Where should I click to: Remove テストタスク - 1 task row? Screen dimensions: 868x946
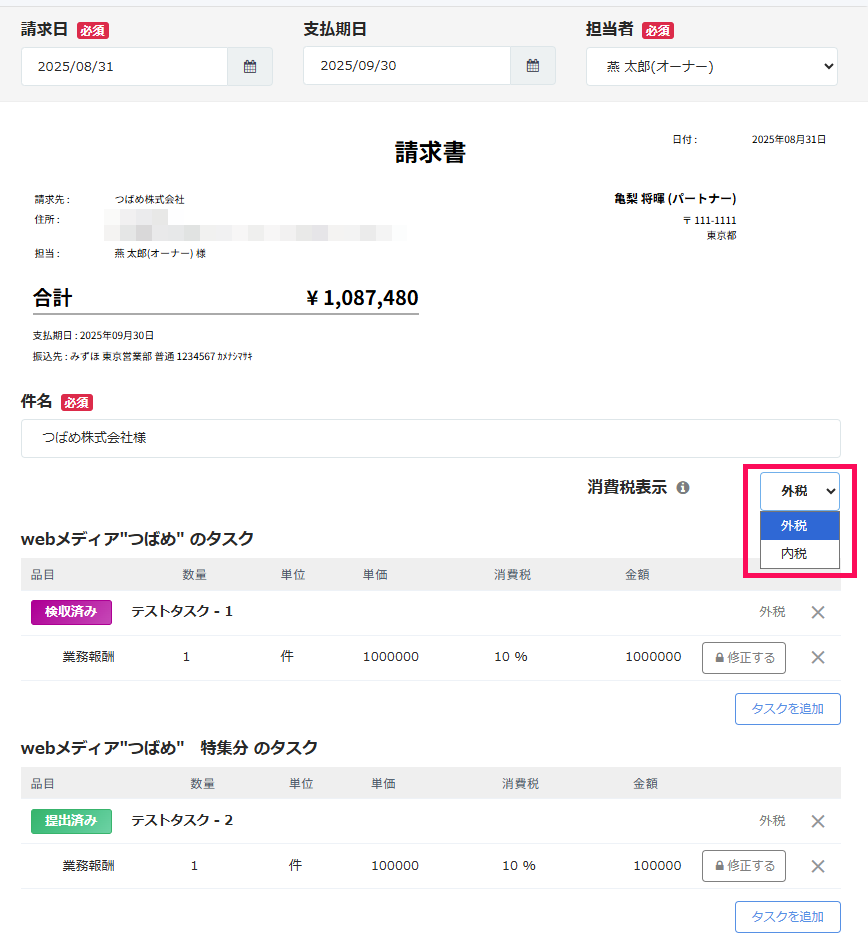818,612
